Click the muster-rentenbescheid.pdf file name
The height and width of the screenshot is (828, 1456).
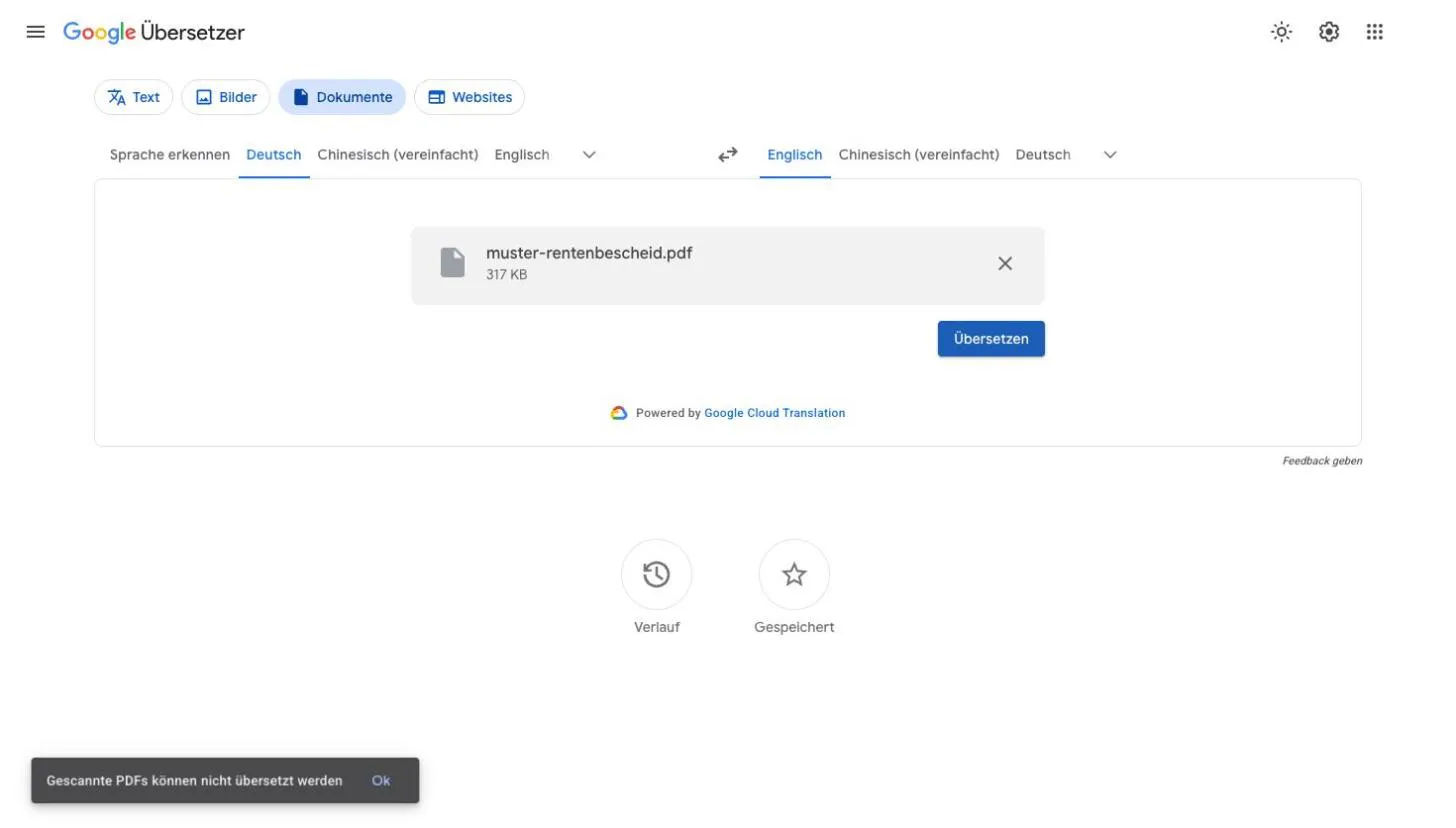tap(589, 253)
